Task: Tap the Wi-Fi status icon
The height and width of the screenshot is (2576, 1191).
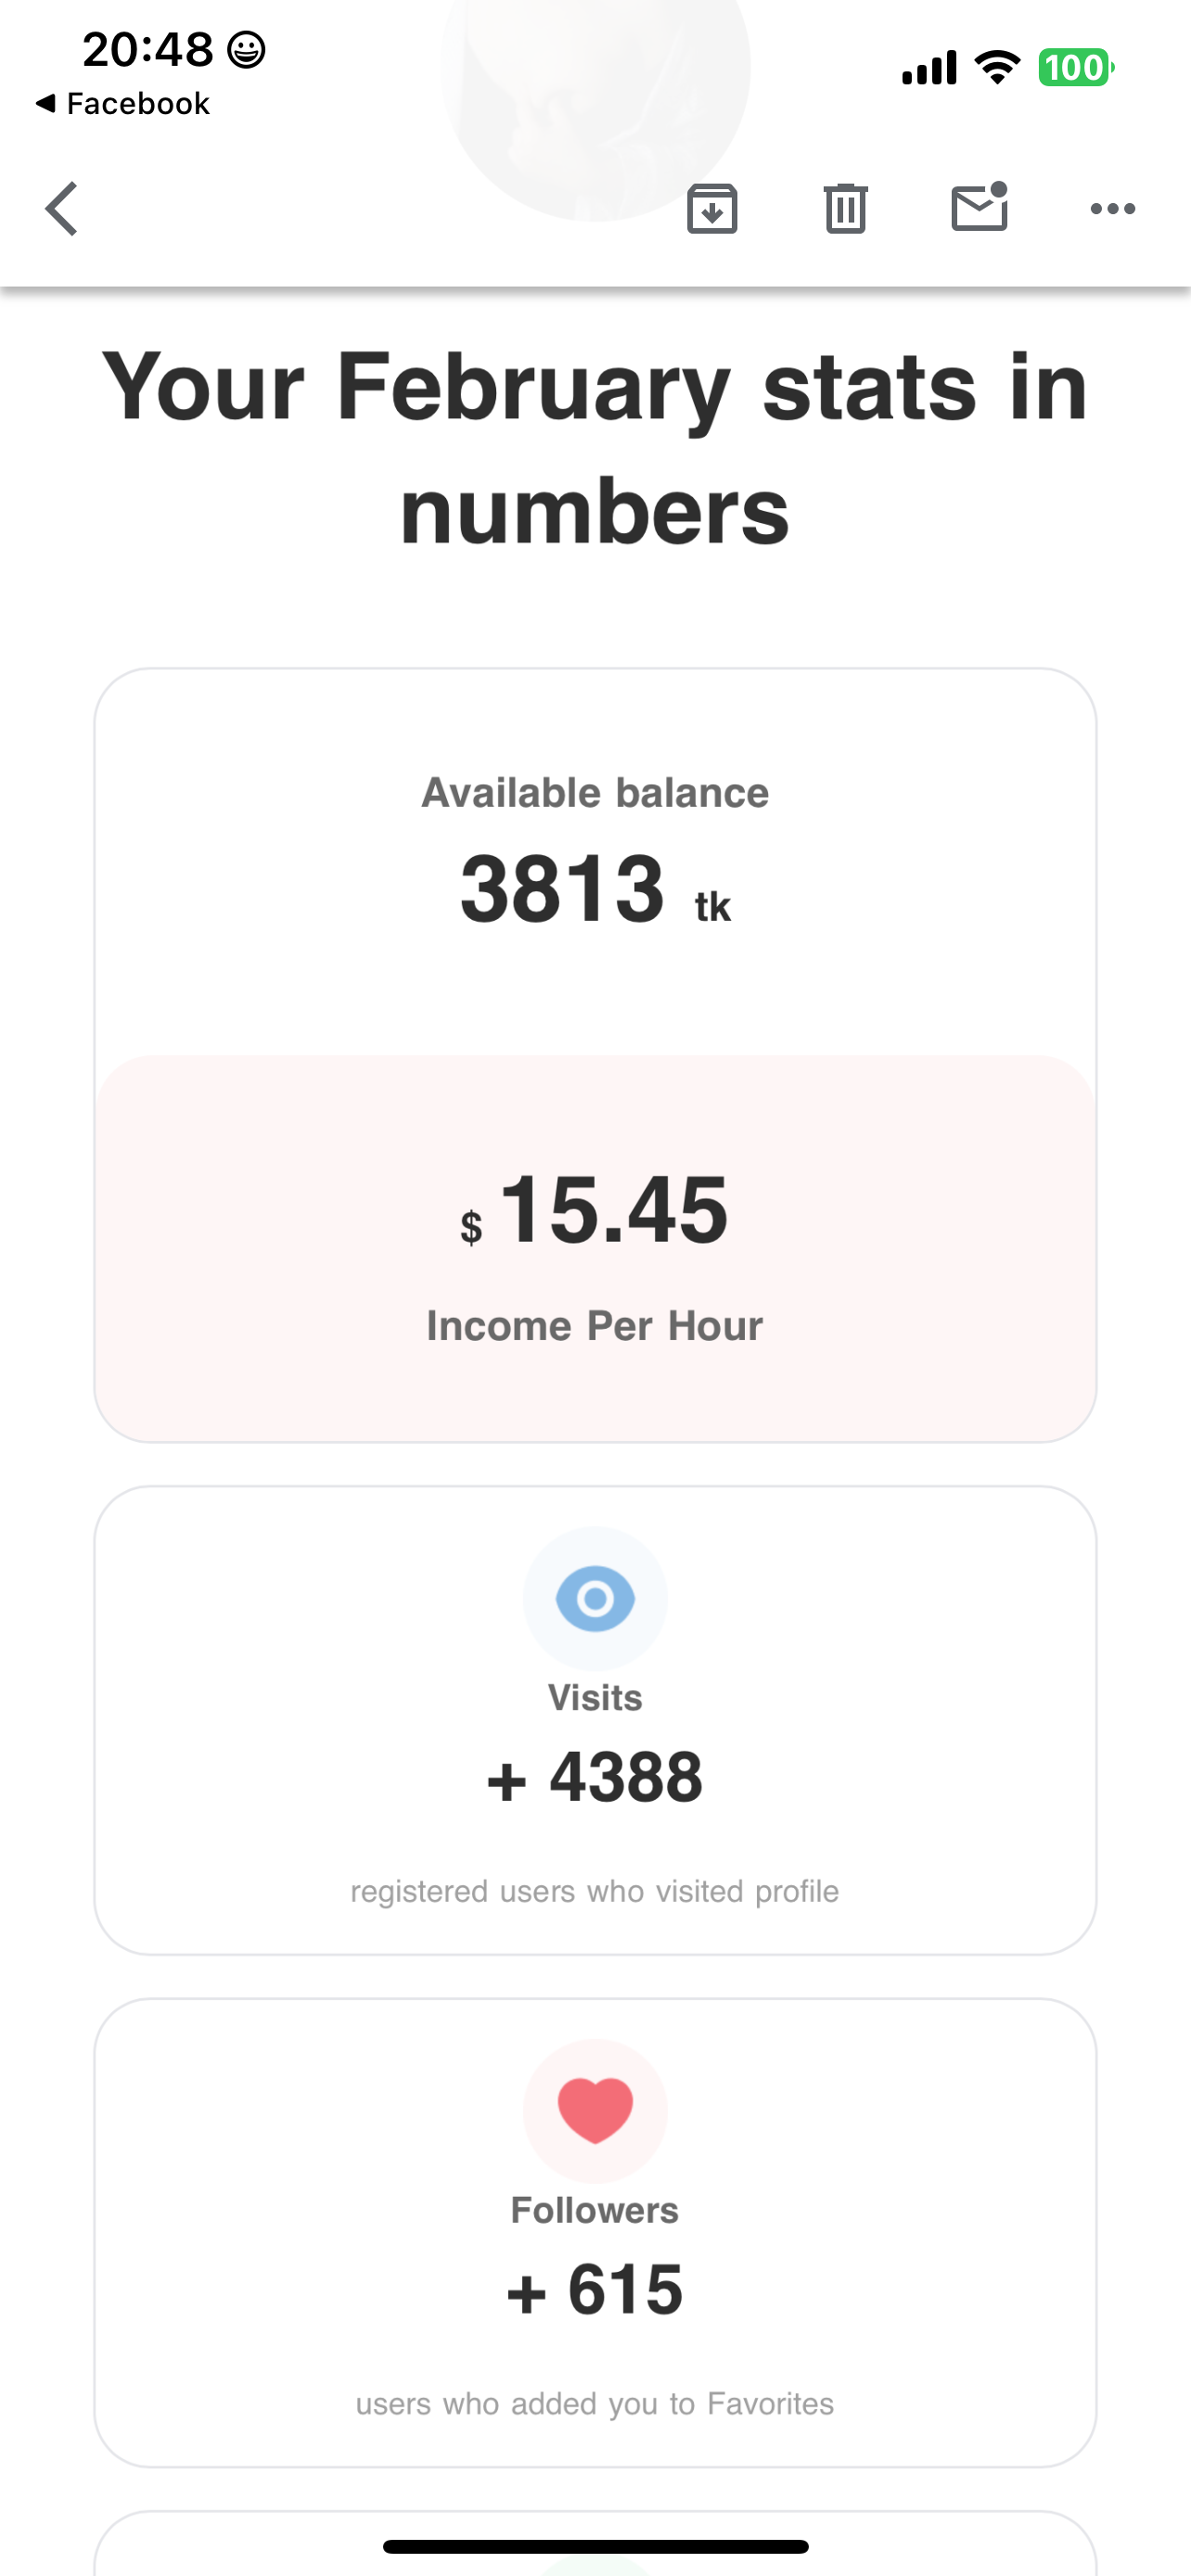Action: click(x=997, y=68)
